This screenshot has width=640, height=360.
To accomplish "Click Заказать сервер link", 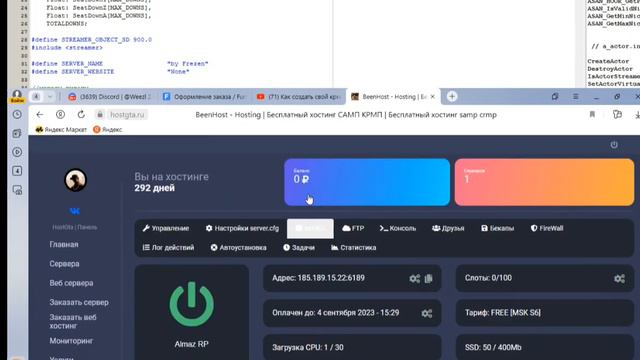I will (79, 302).
